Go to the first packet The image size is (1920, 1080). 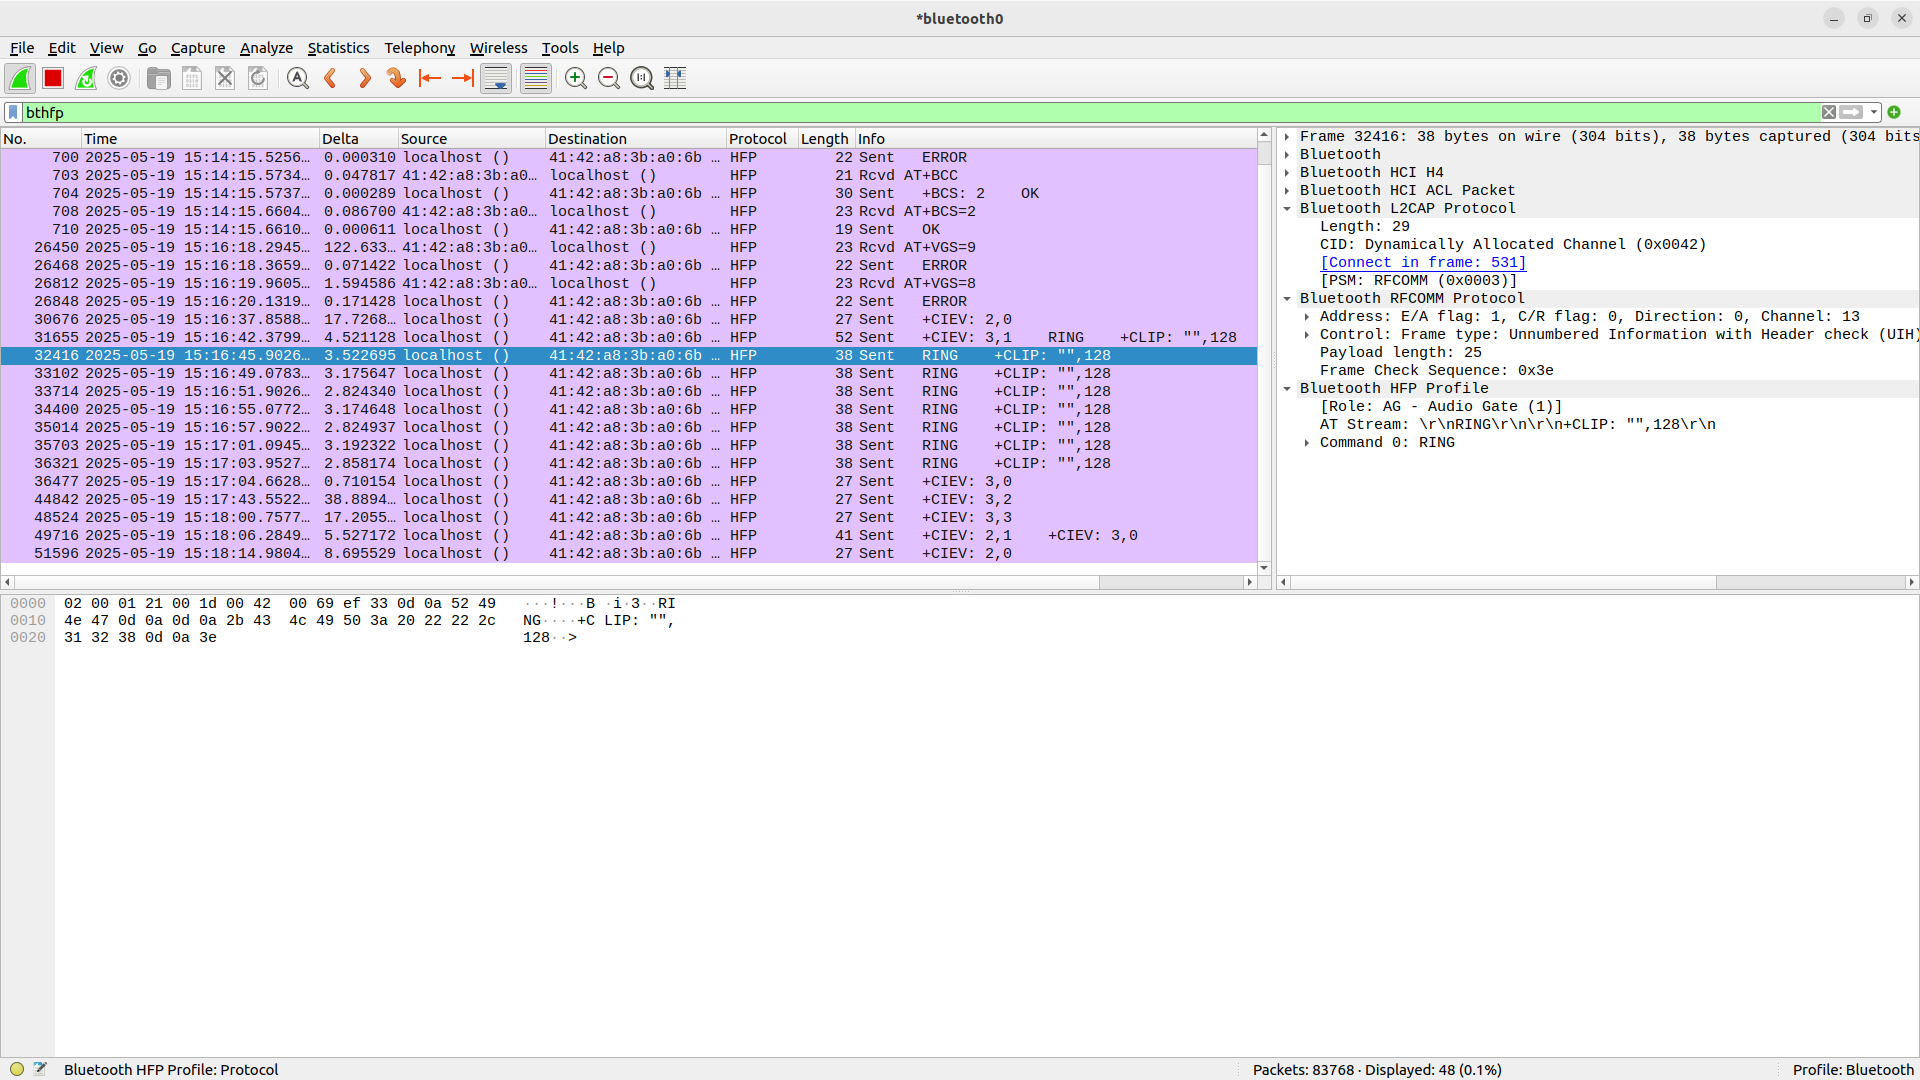[429, 78]
